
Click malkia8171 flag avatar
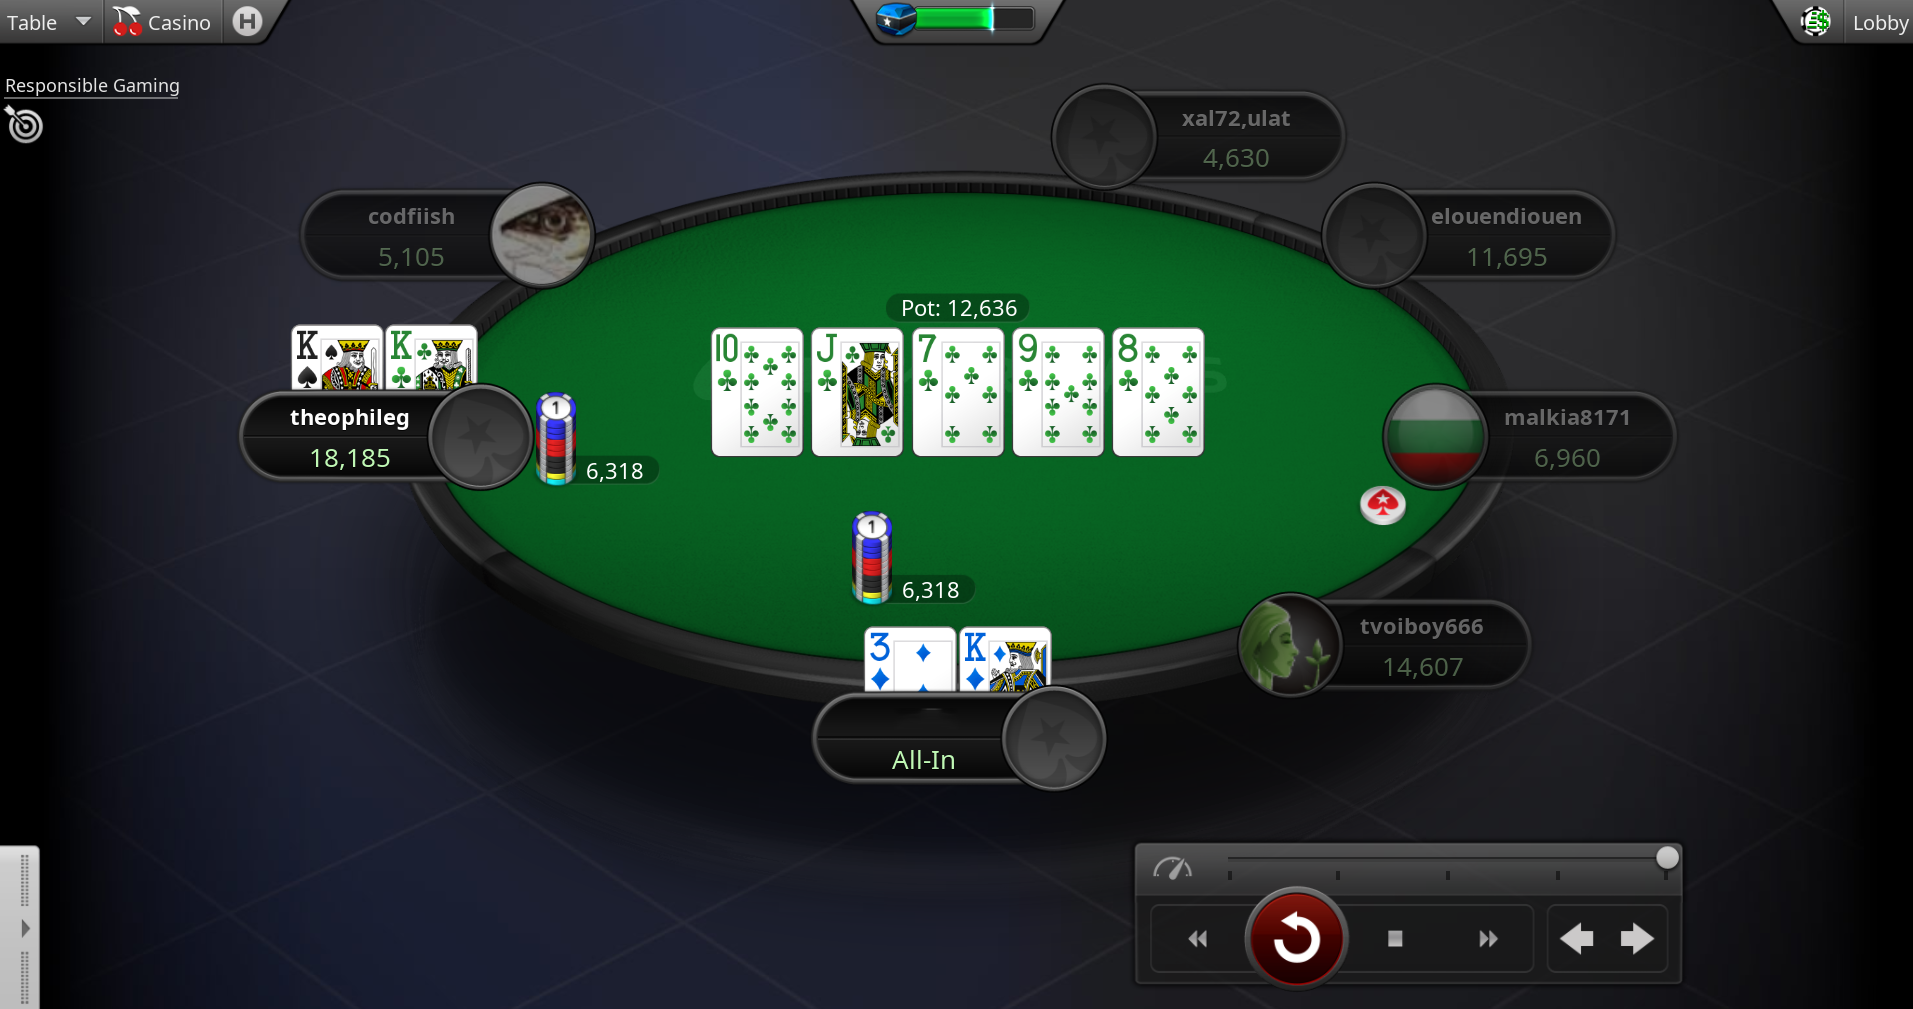click(x=1435, y=436)
